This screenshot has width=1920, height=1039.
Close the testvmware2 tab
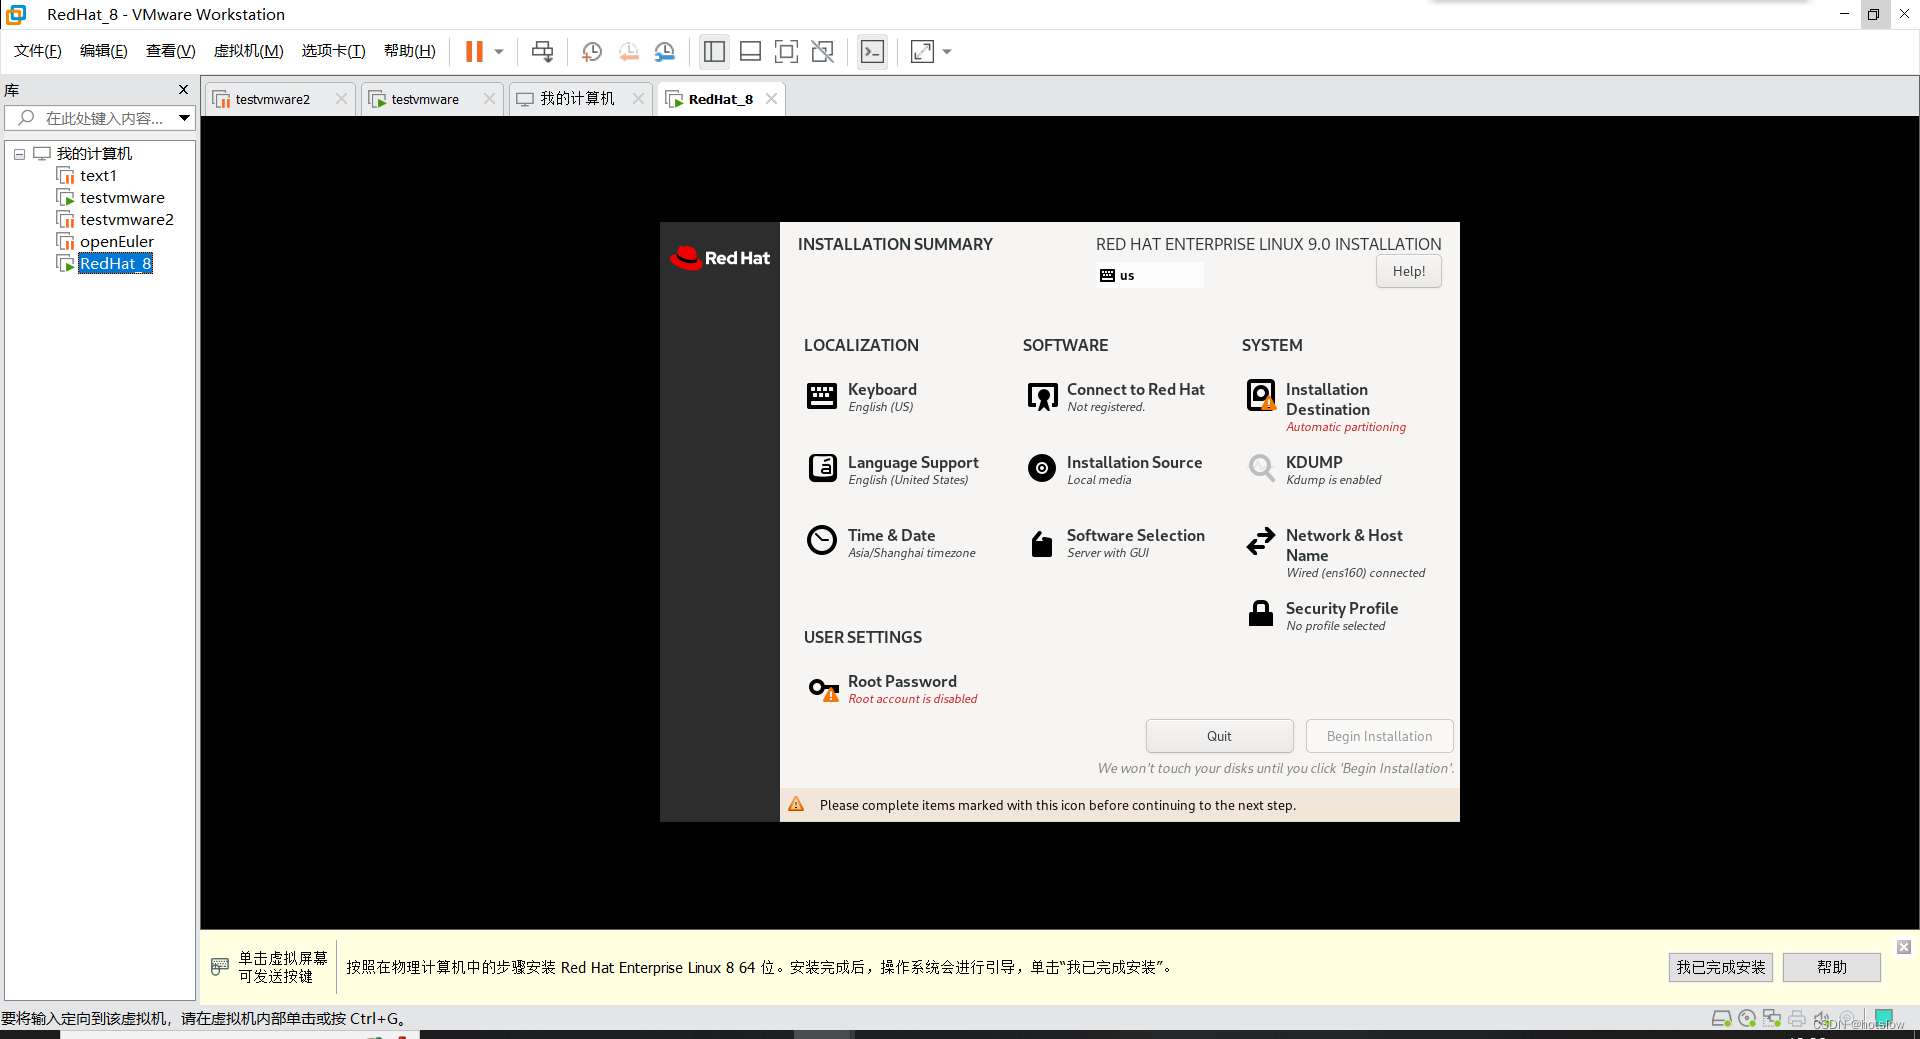pos(341,98)
